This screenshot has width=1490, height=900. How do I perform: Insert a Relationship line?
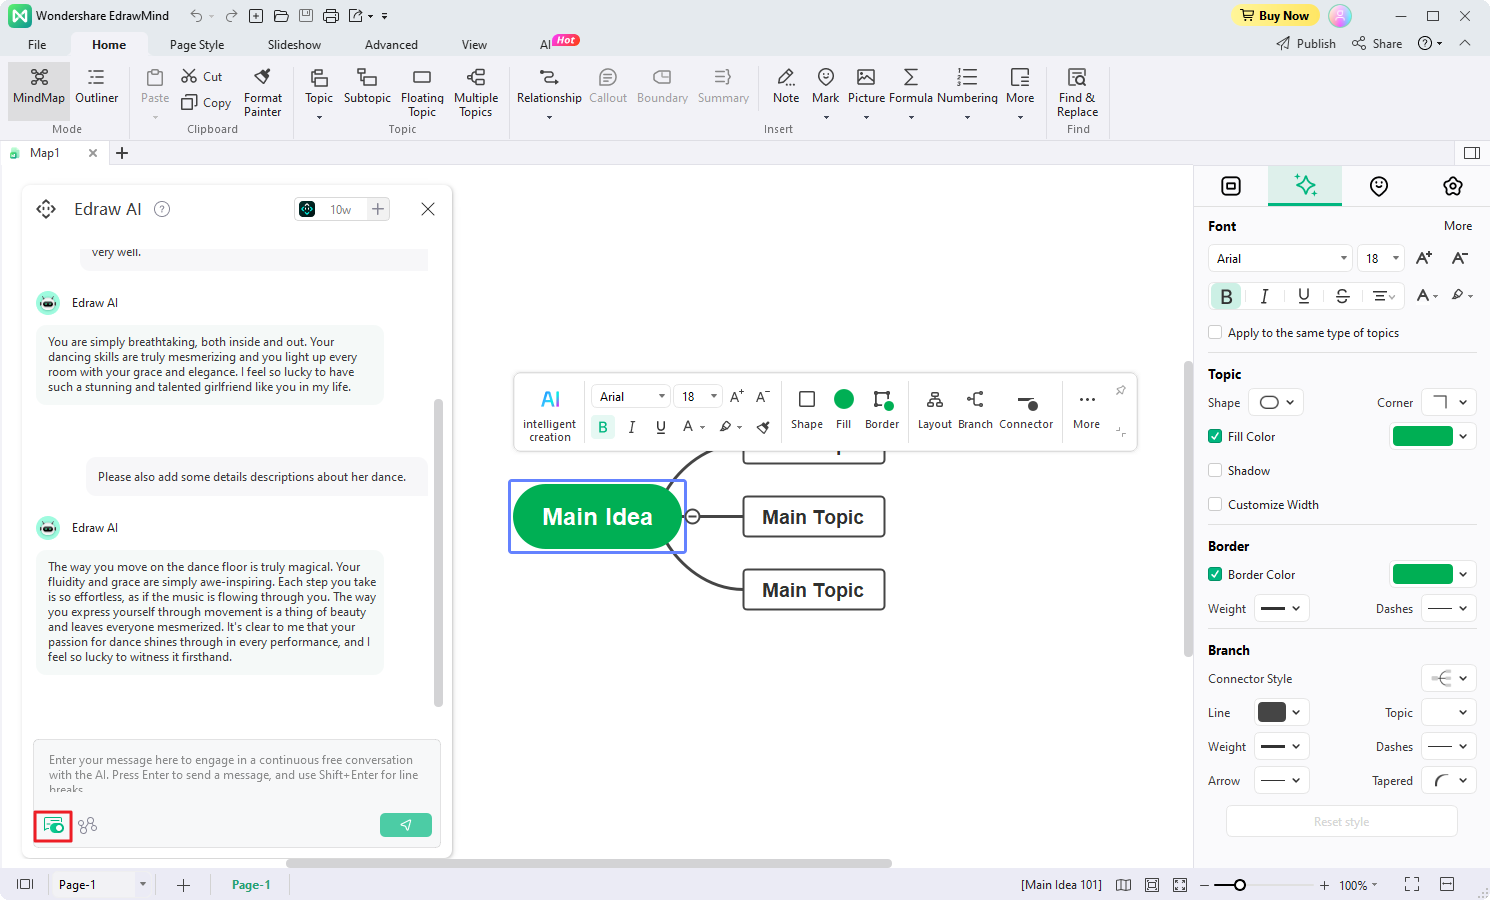pyautogui.click(x=549, y=92)
